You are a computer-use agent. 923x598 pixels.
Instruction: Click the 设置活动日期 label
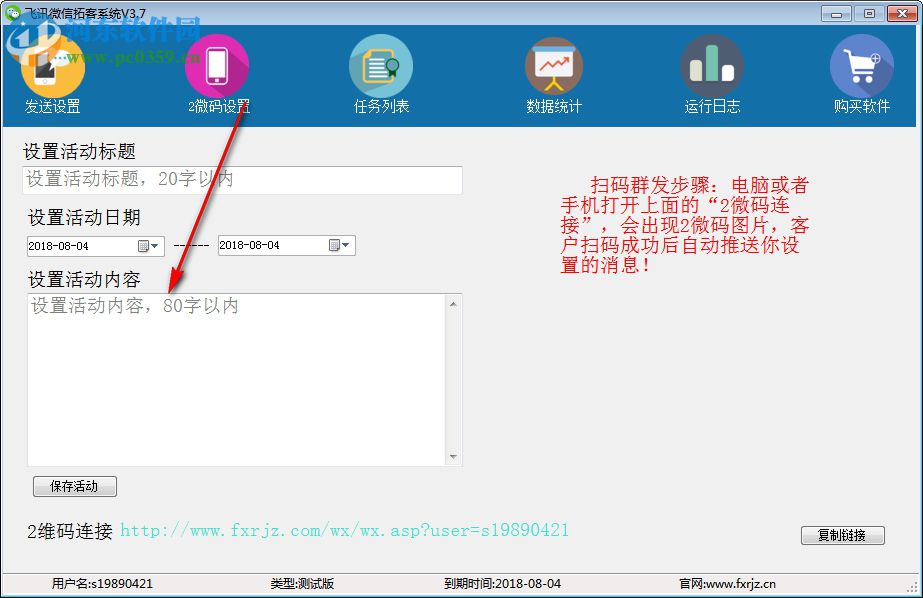84,218
